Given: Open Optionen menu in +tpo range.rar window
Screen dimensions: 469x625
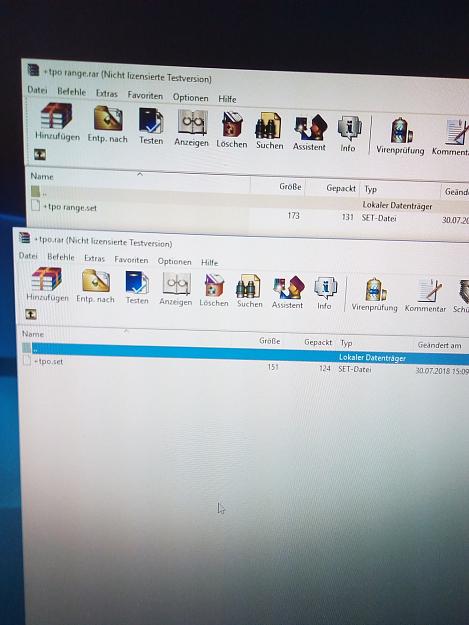Looking at the screenshot, I should 190,98.
